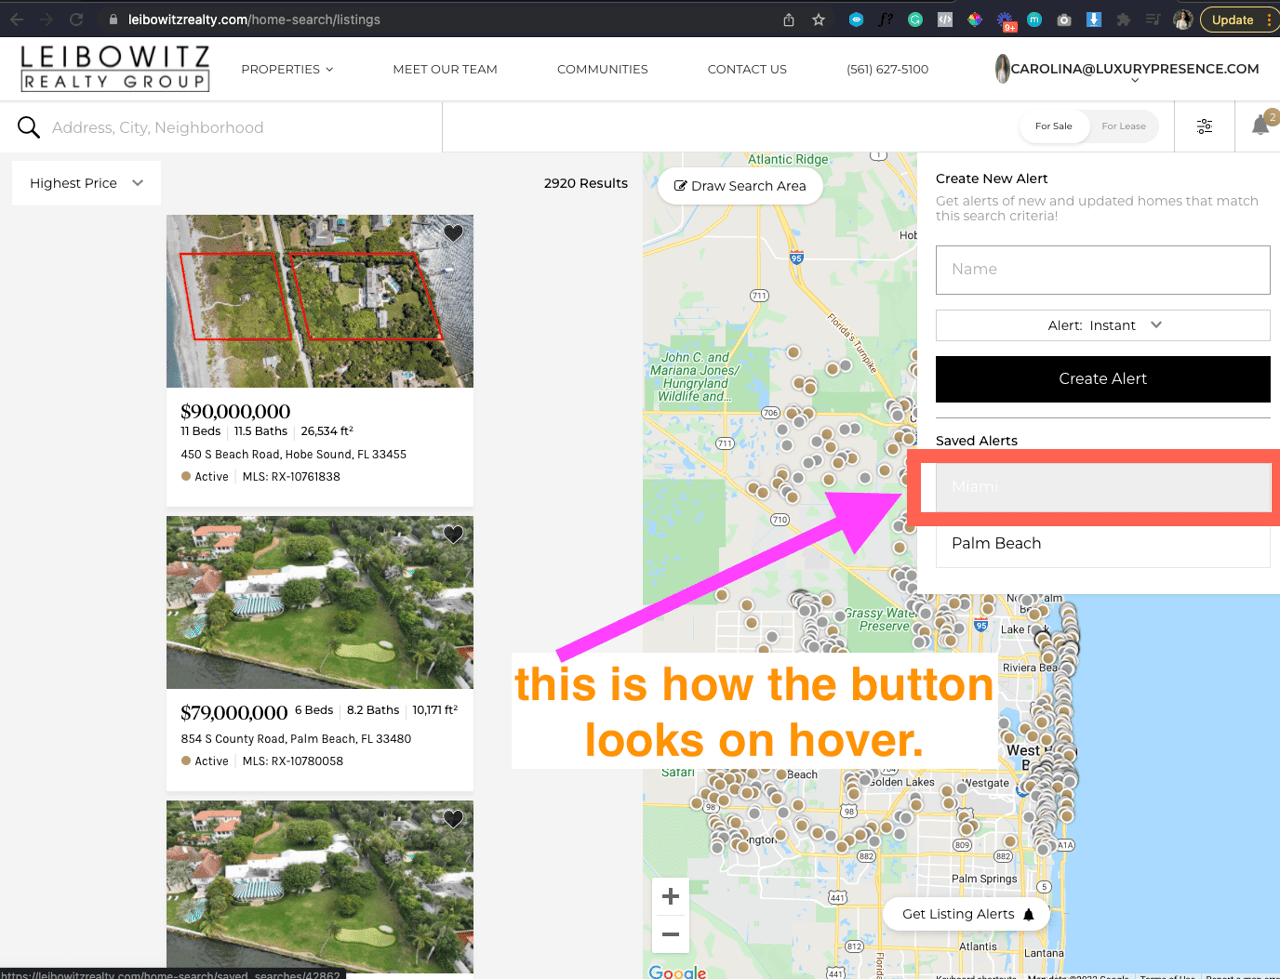Favorite the 854 S County Road listing heart

coord(453,534)
